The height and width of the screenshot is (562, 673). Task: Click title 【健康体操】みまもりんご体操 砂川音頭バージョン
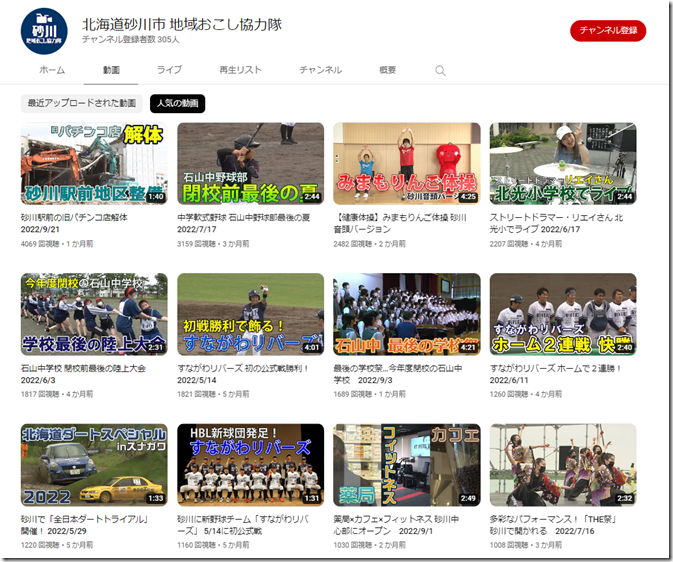tap(400, 223)
